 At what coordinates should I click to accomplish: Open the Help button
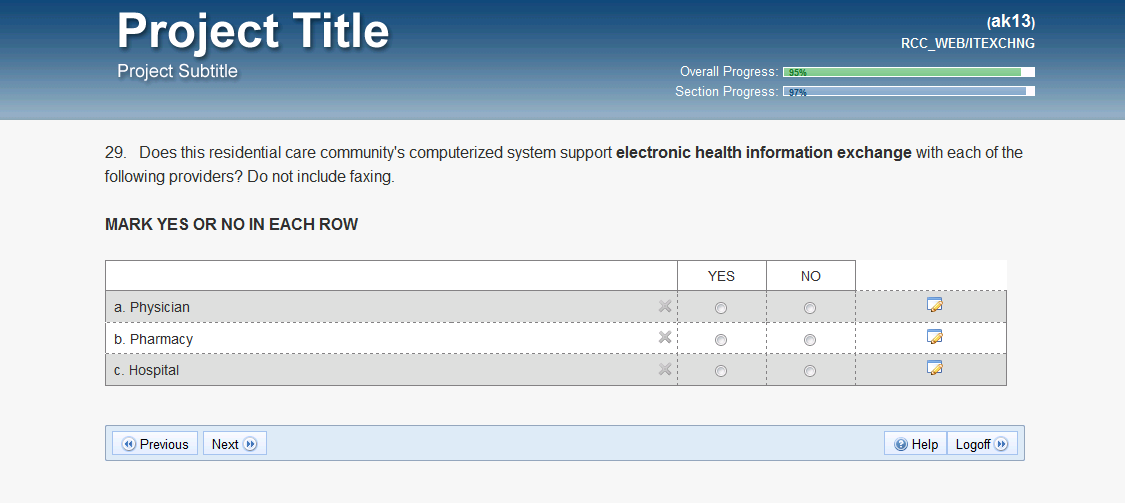915,444
